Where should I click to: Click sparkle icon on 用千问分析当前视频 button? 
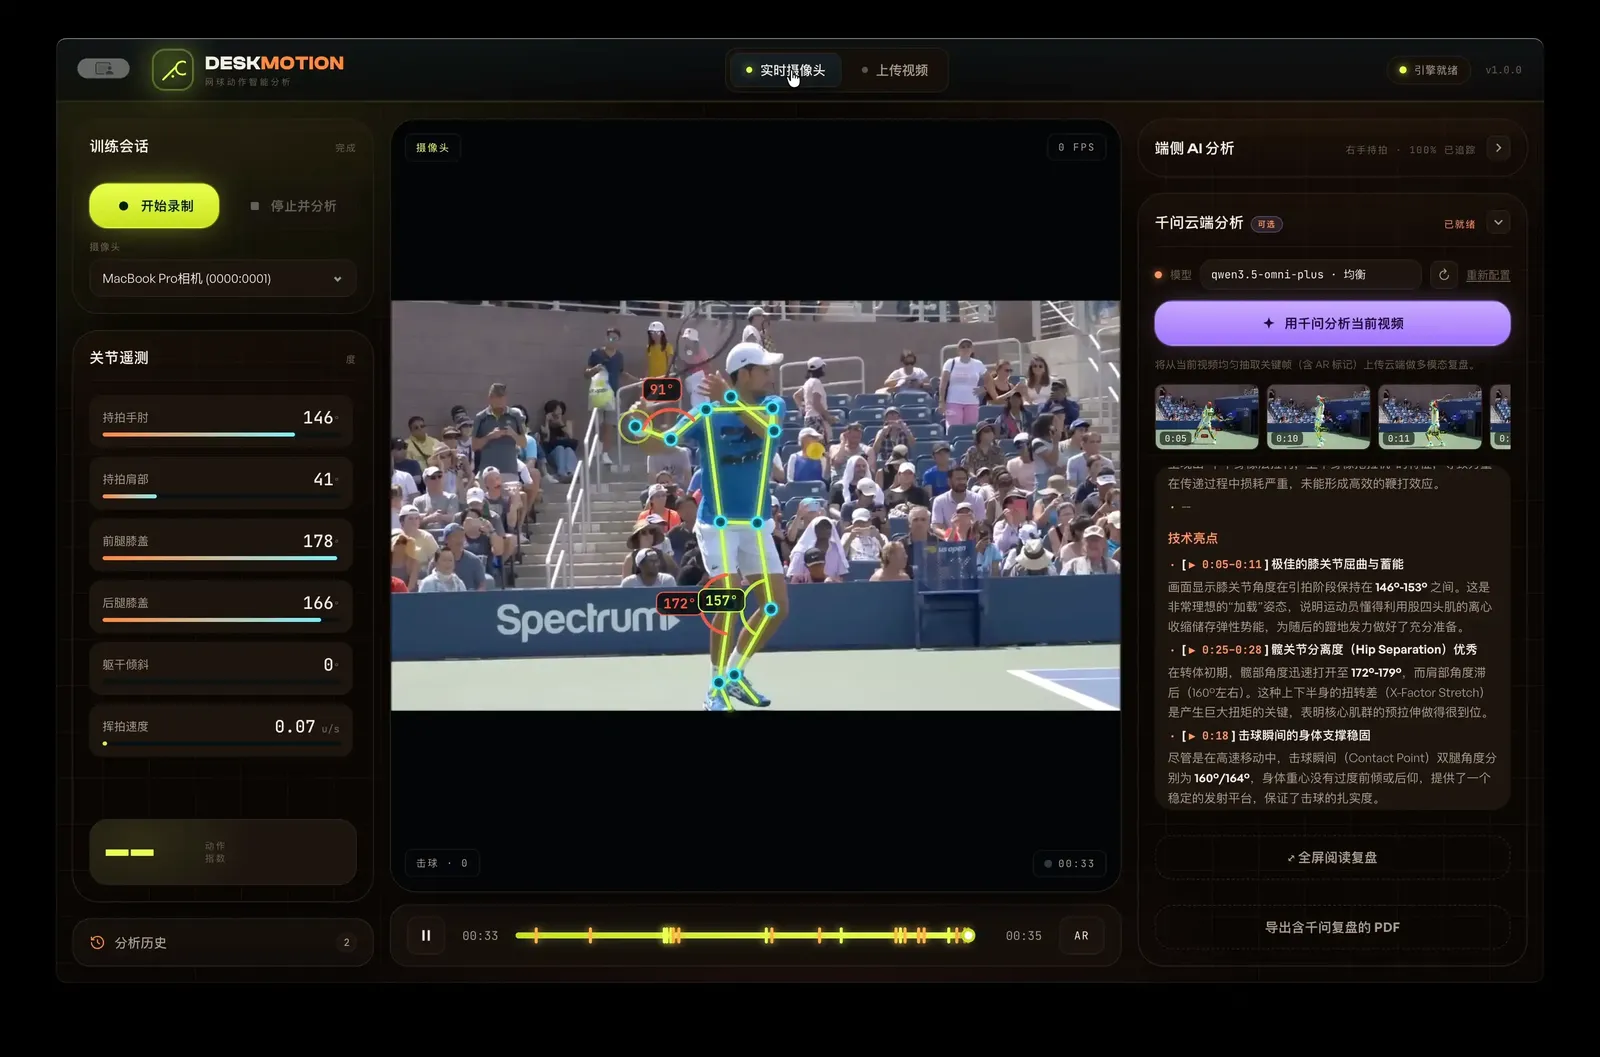click(1268, 324)
